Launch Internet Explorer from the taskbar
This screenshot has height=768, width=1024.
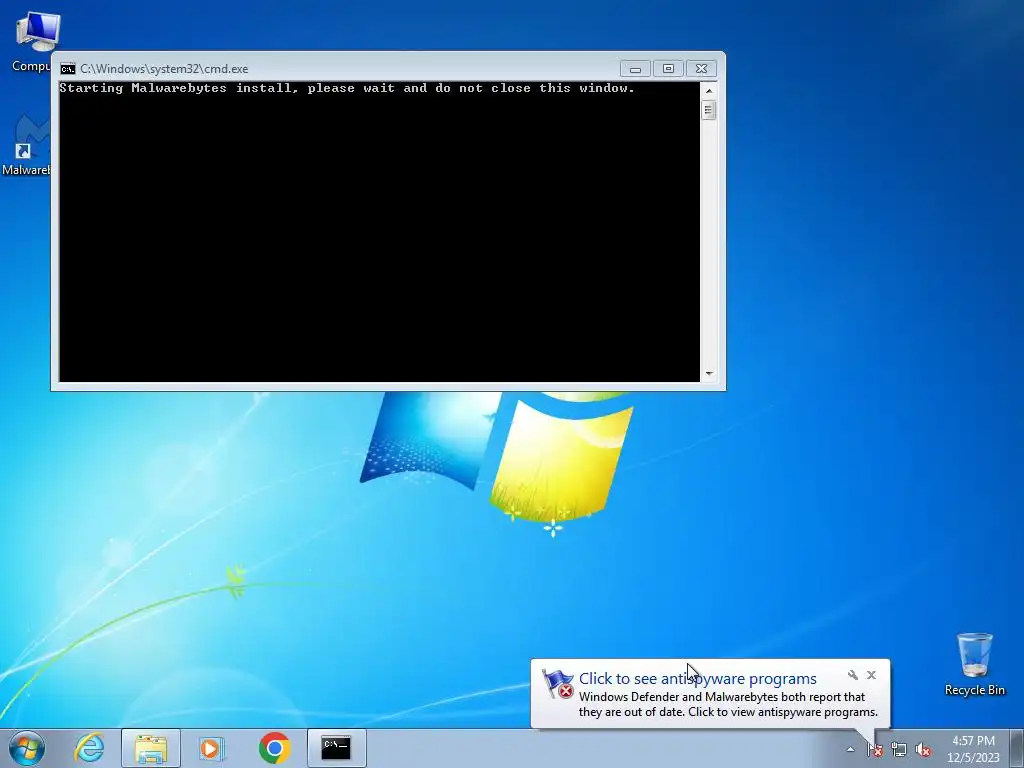click(89, 748)
